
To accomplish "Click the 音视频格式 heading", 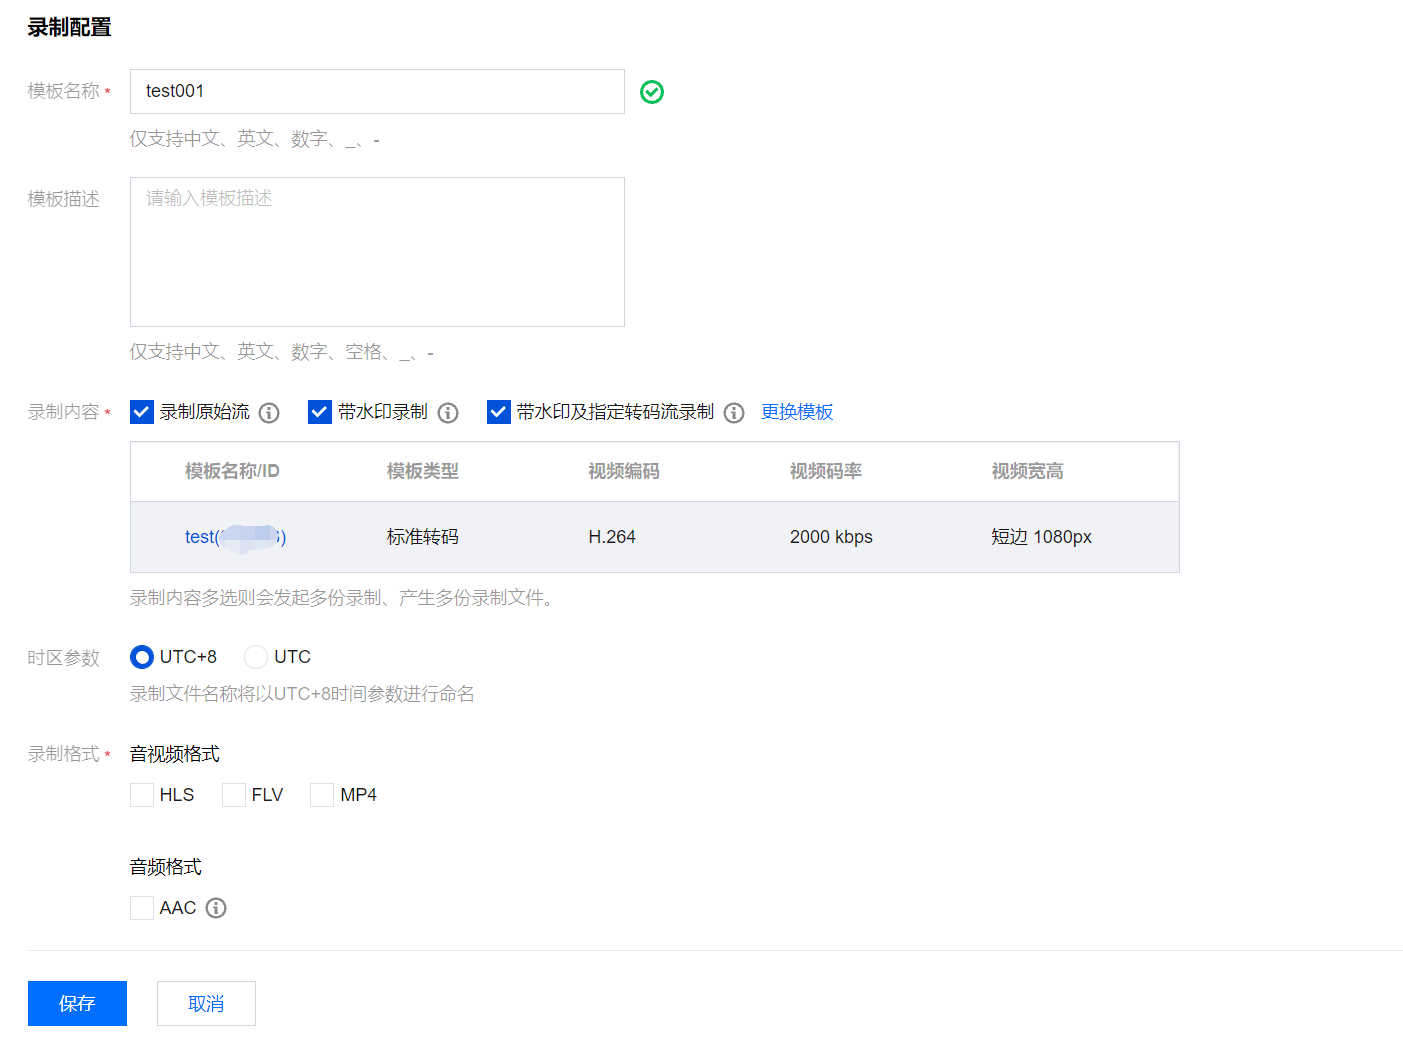I will (175, 754).
